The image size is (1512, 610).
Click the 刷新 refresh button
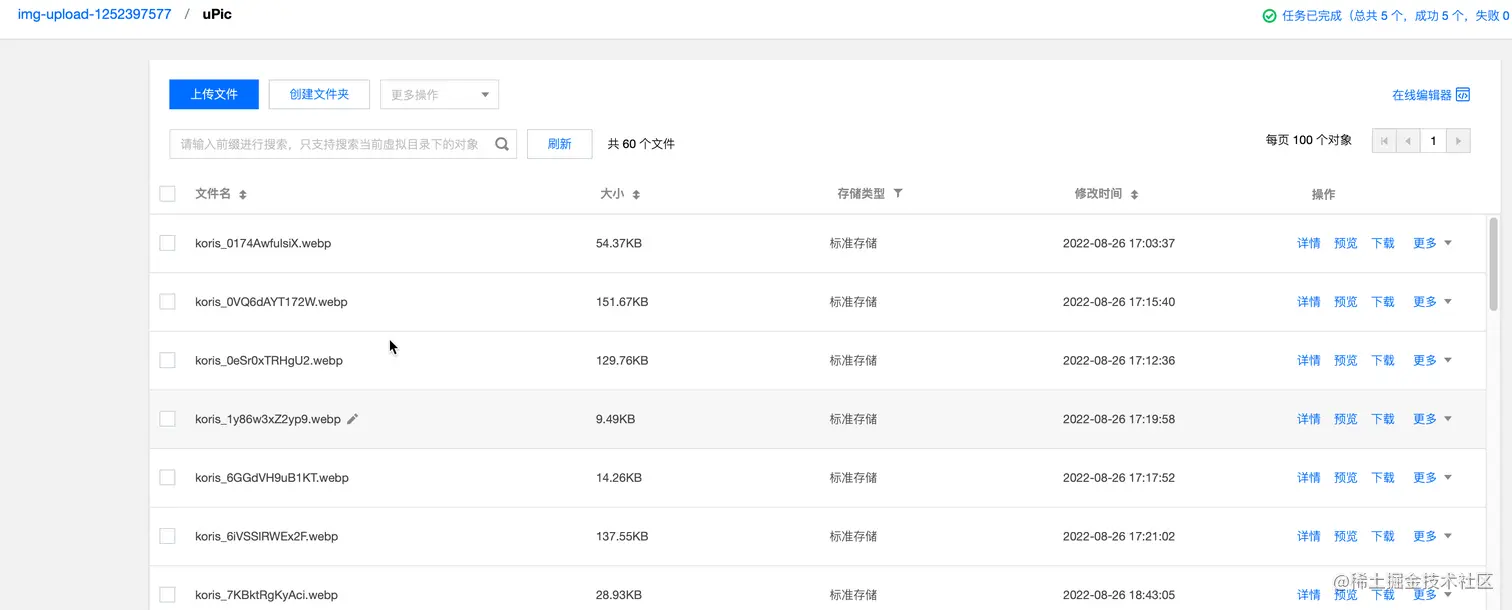(x=559, y=144)
